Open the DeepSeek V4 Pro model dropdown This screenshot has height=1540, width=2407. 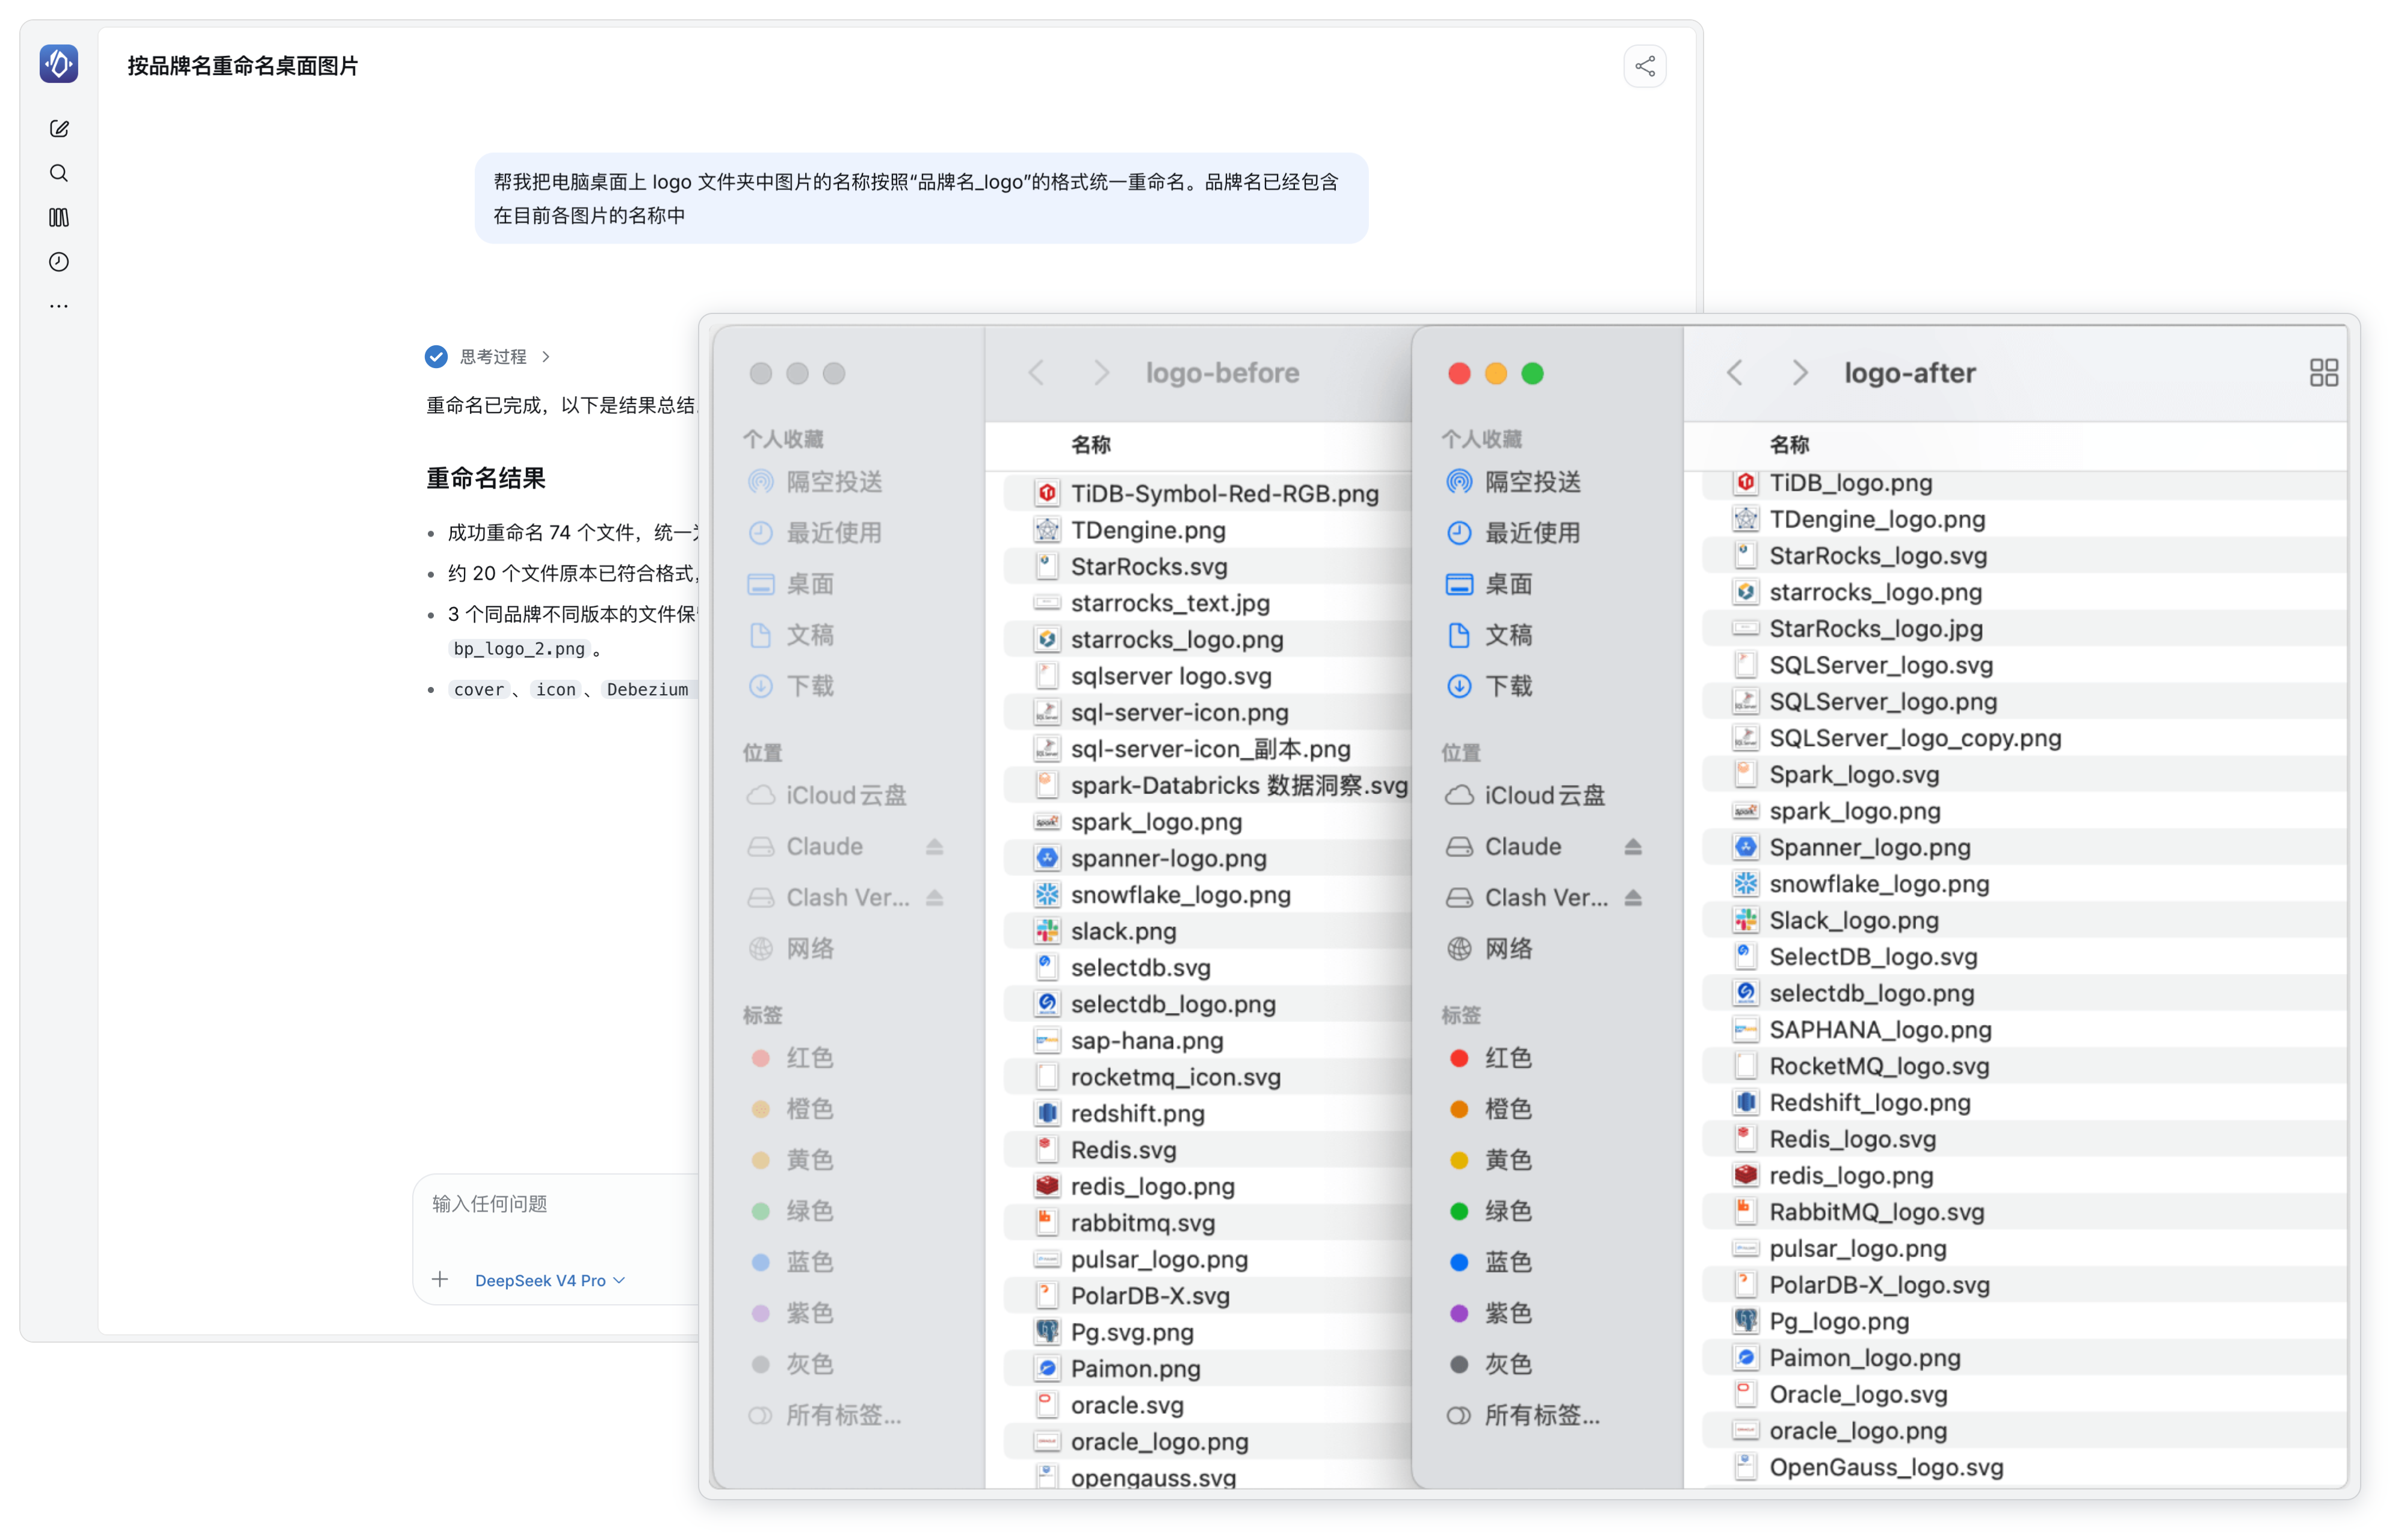[550, 1280]
